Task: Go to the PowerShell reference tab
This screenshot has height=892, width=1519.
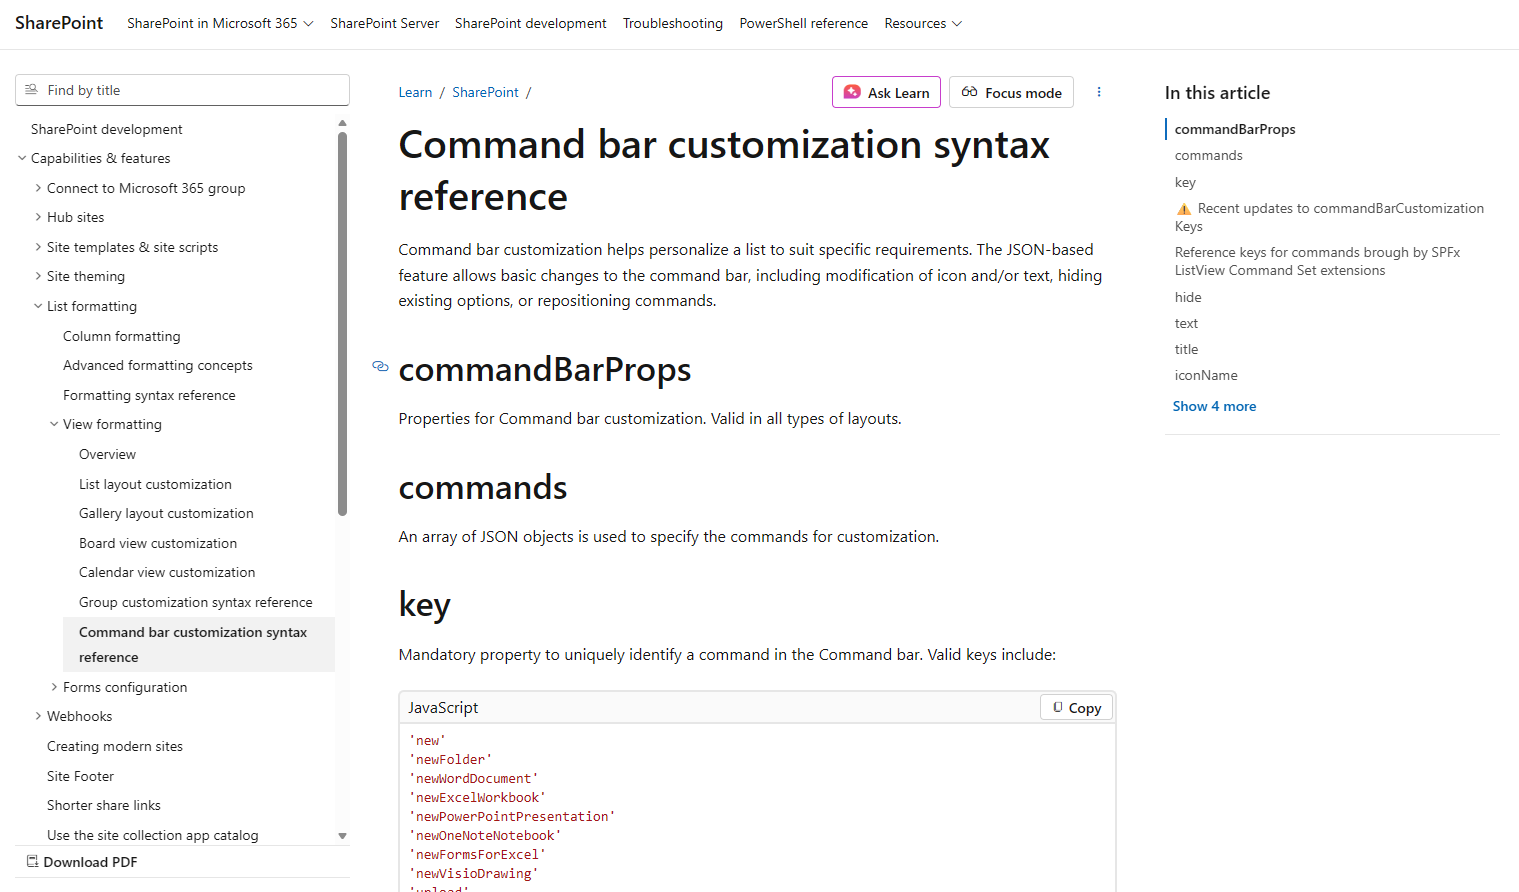Action: (x=803, y=24)
